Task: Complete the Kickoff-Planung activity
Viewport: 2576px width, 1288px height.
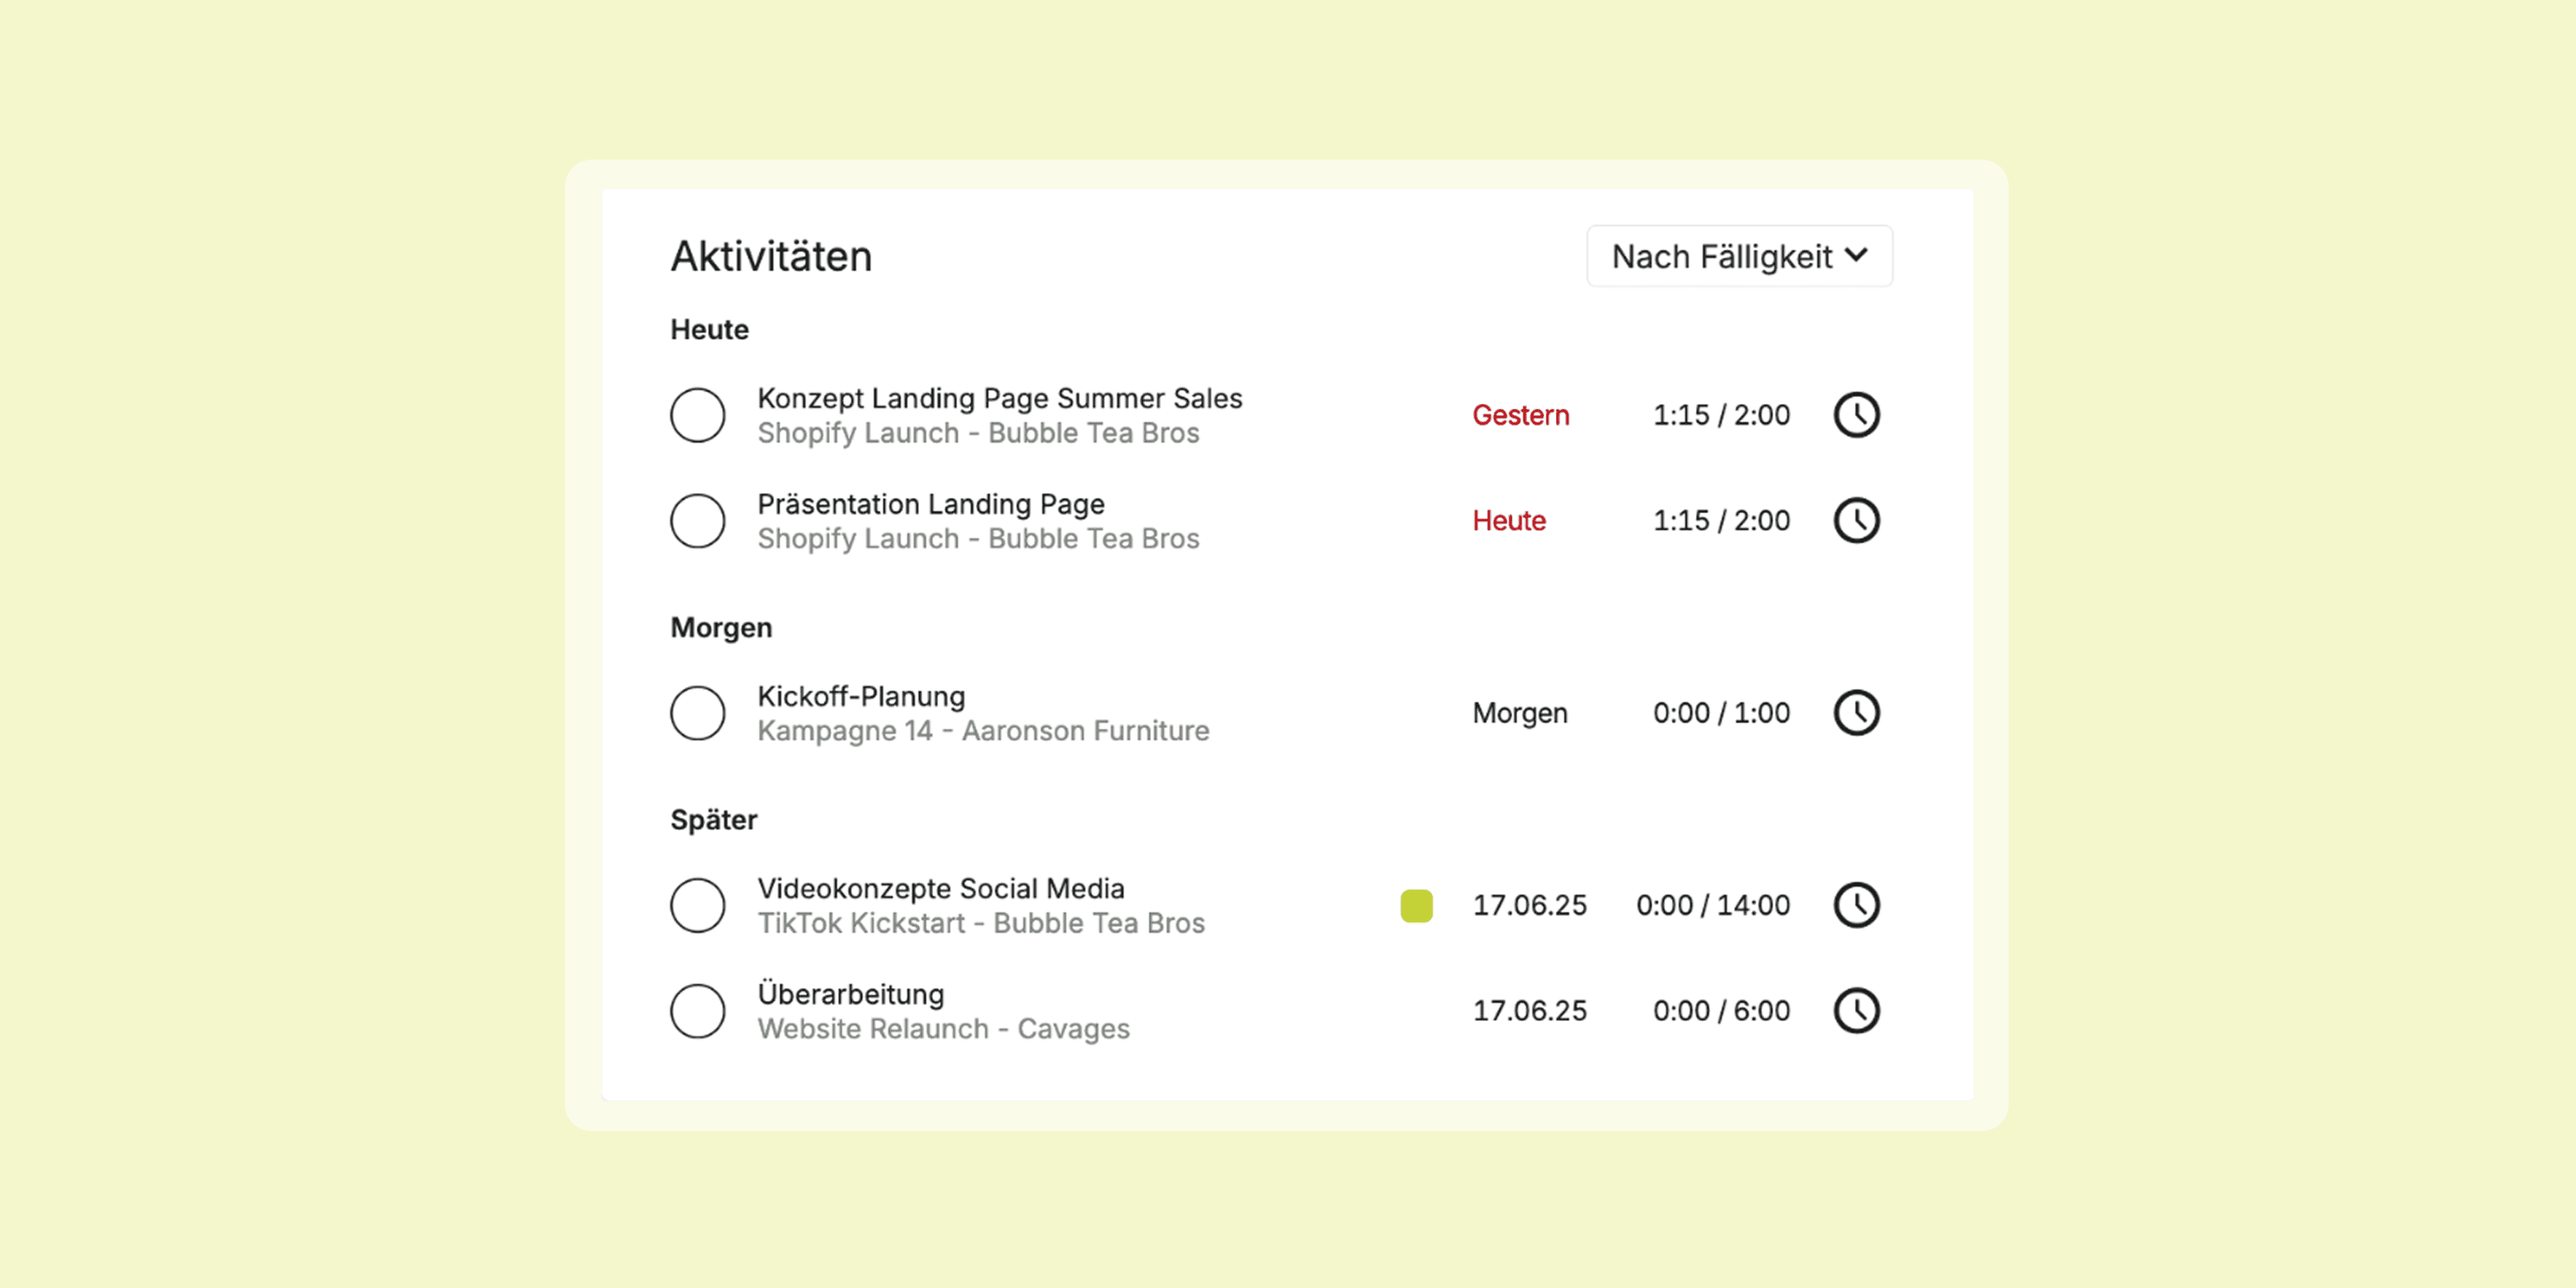Action: [x=697, y=713]
